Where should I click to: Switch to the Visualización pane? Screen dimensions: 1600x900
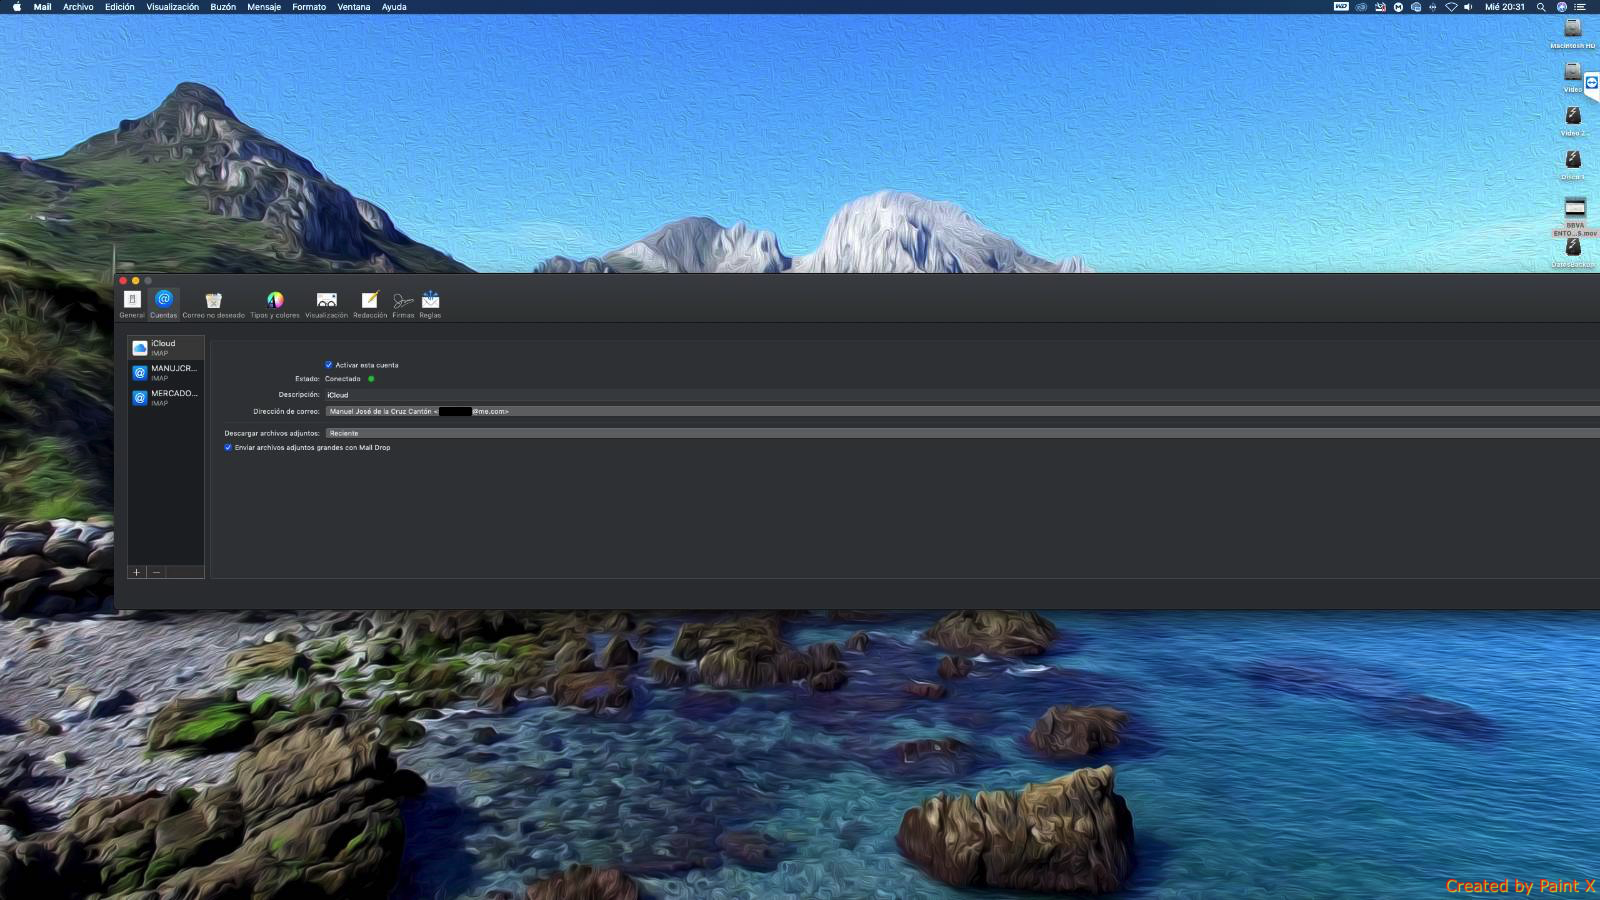pos(326,303)
